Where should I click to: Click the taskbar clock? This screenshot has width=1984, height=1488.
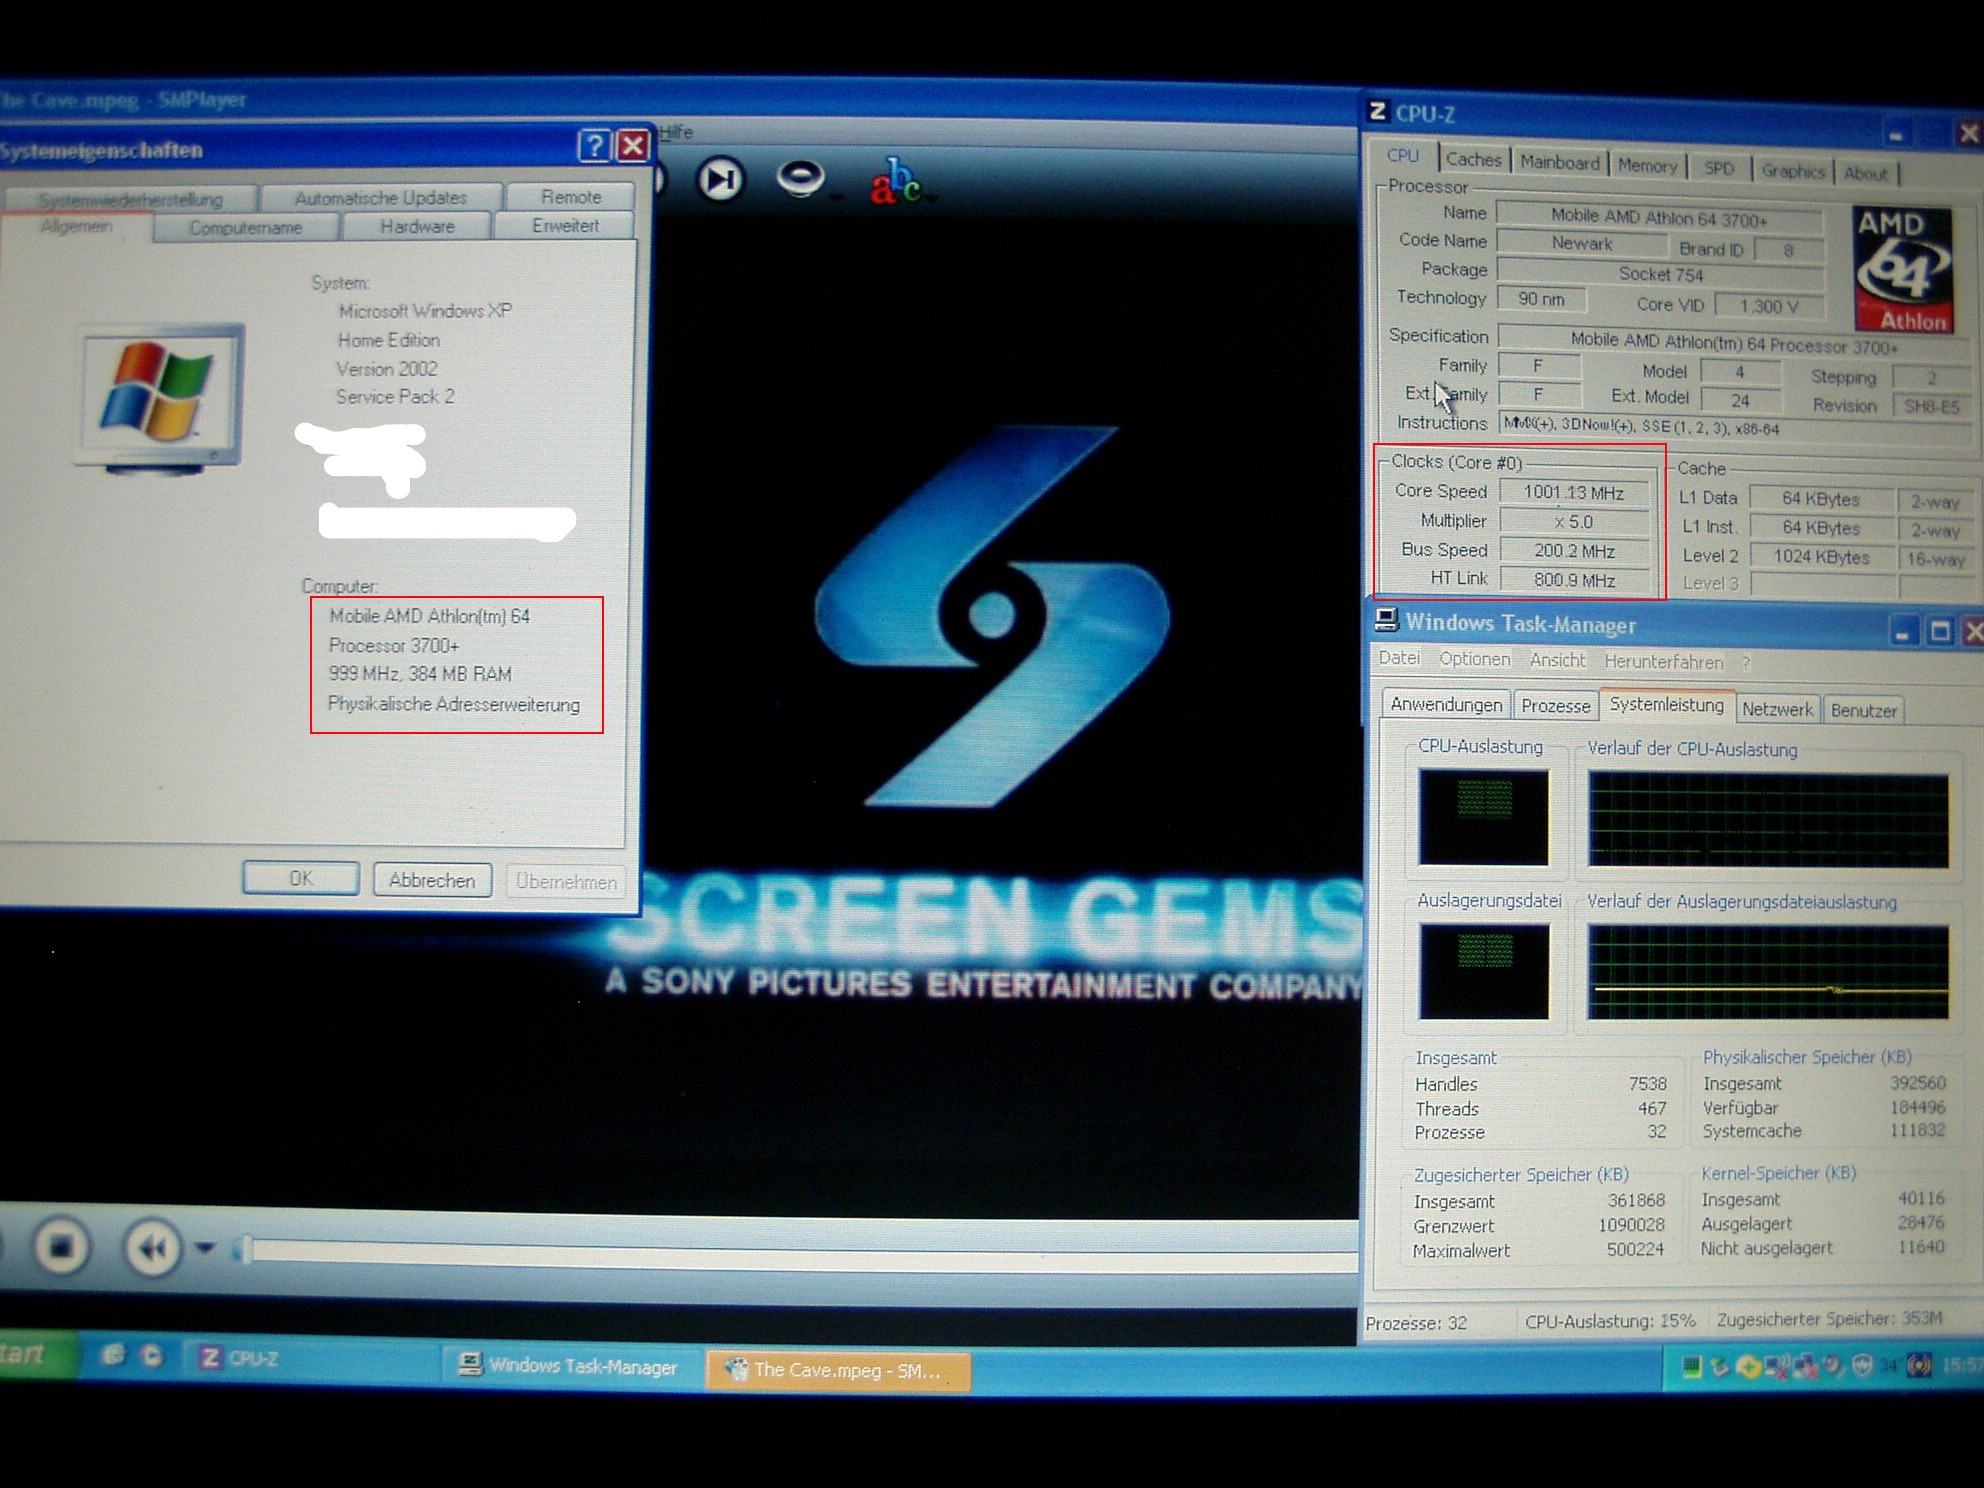[x=1962, y=1365]
